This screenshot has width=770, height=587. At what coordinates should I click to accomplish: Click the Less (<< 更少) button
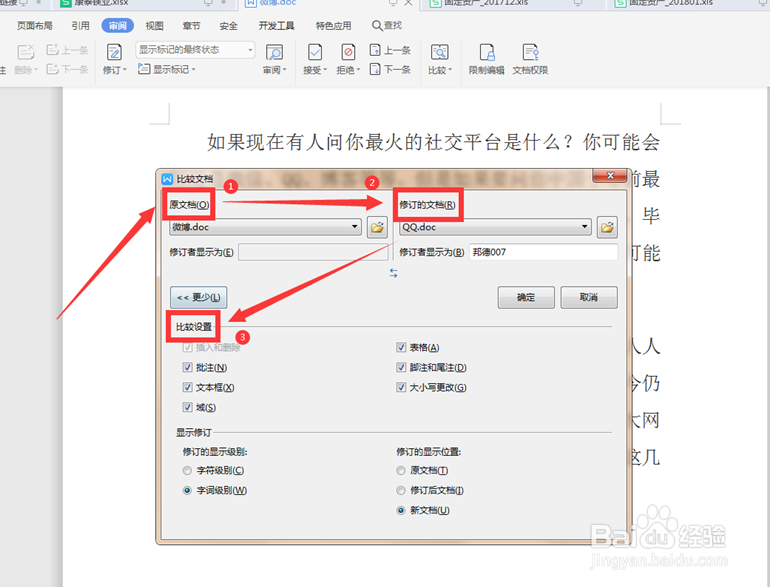pyautogui.click(x=198, y=298)
